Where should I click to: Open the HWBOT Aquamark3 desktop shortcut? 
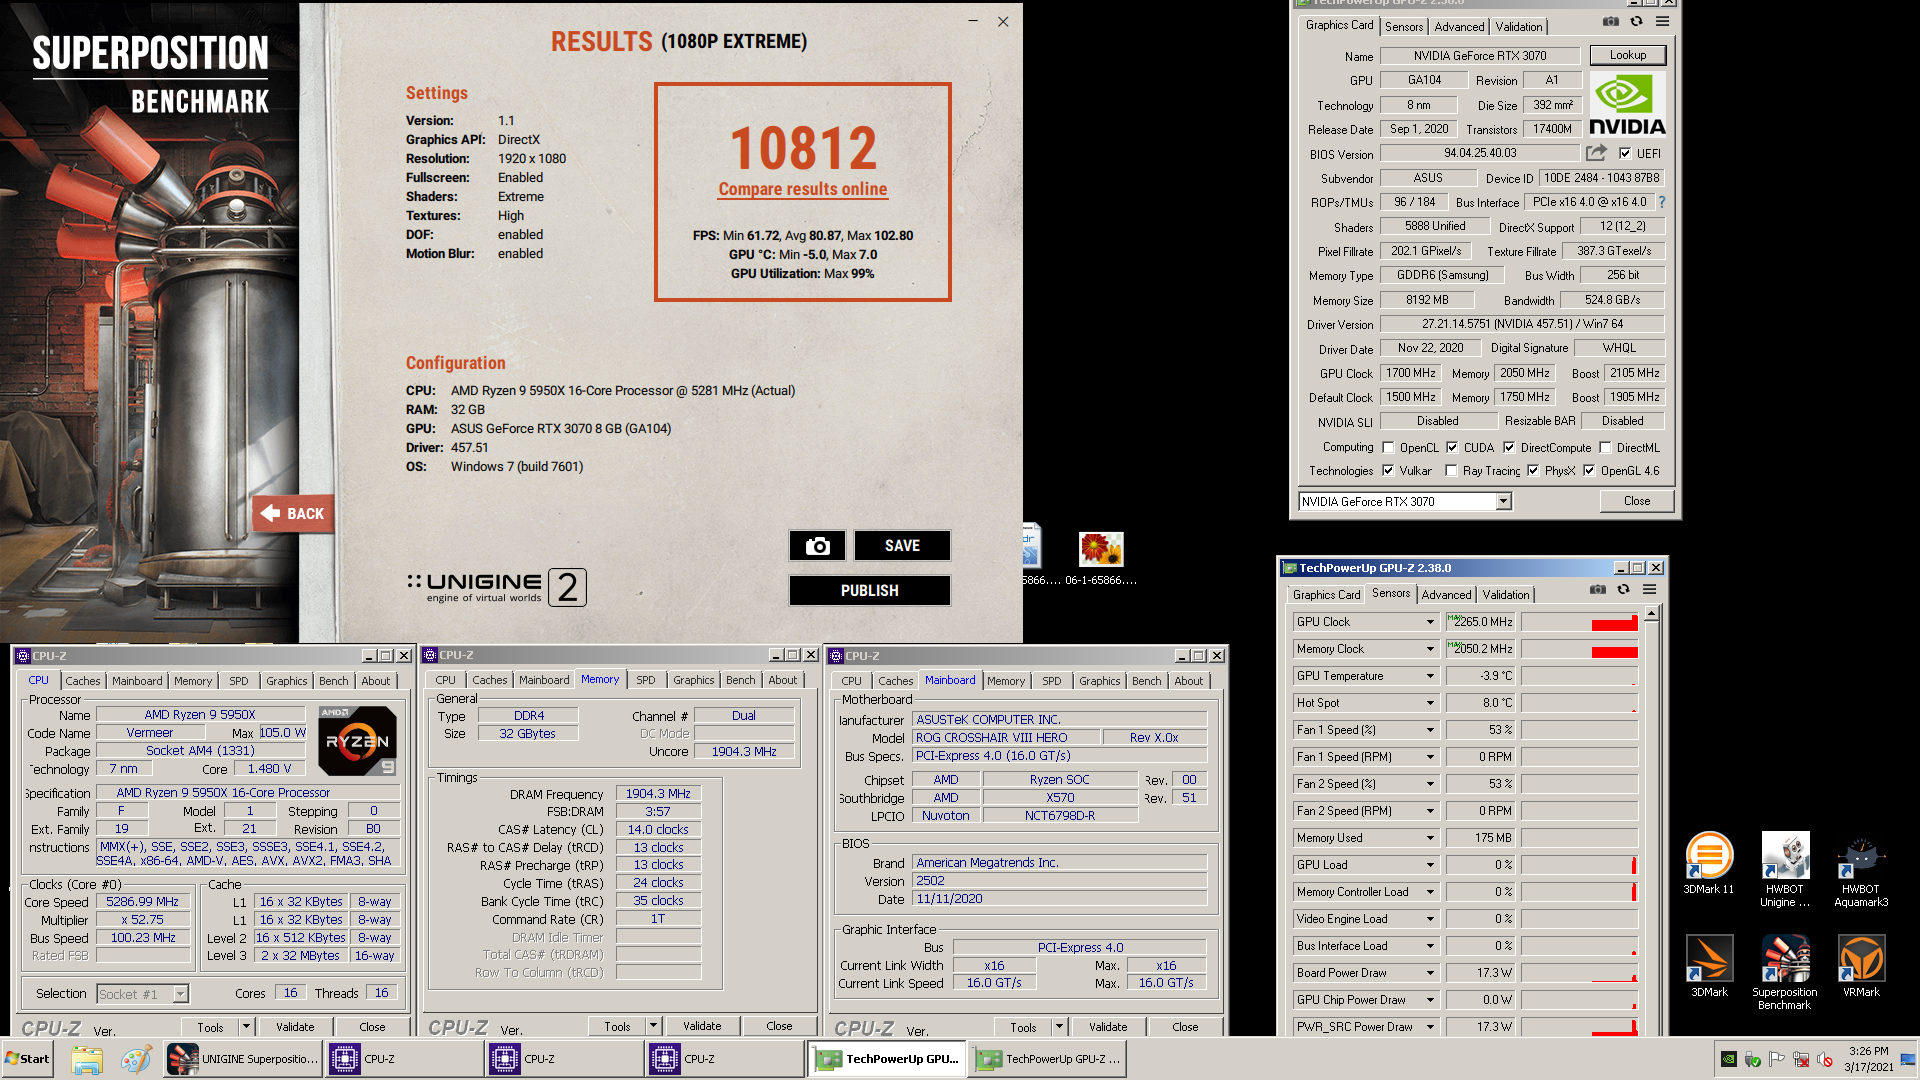coord(1861,869)
